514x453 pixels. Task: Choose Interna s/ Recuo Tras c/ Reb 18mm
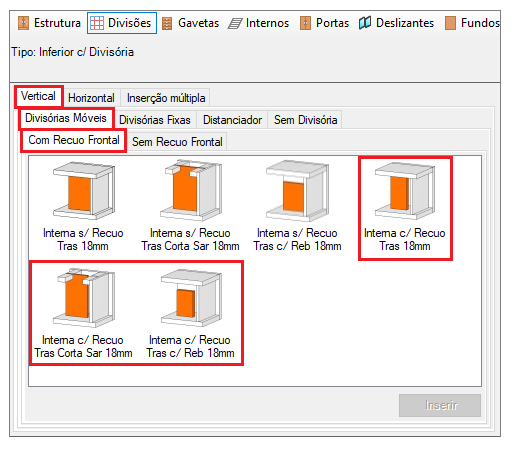pos(297,206)
